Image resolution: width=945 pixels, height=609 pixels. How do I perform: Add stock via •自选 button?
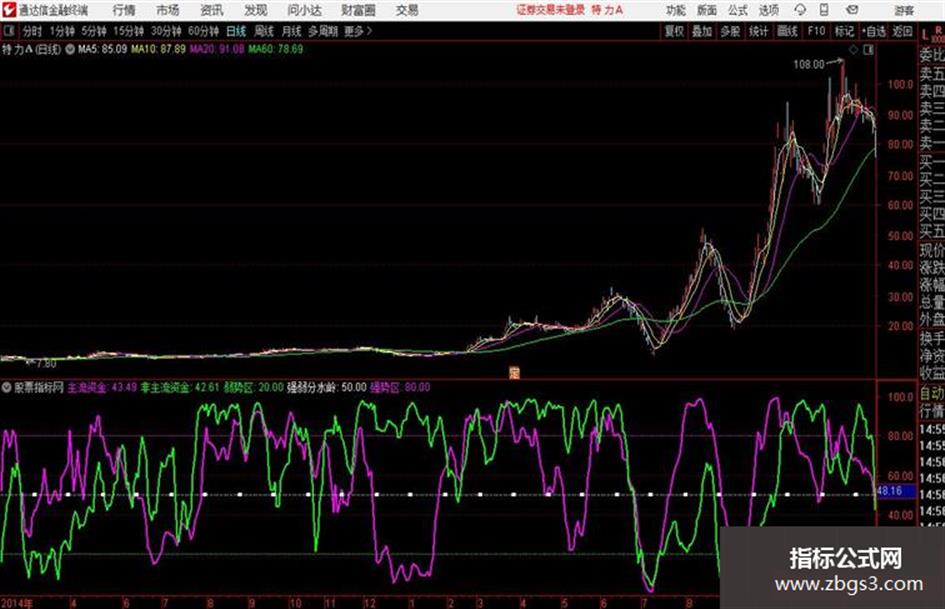pos(874,31)
